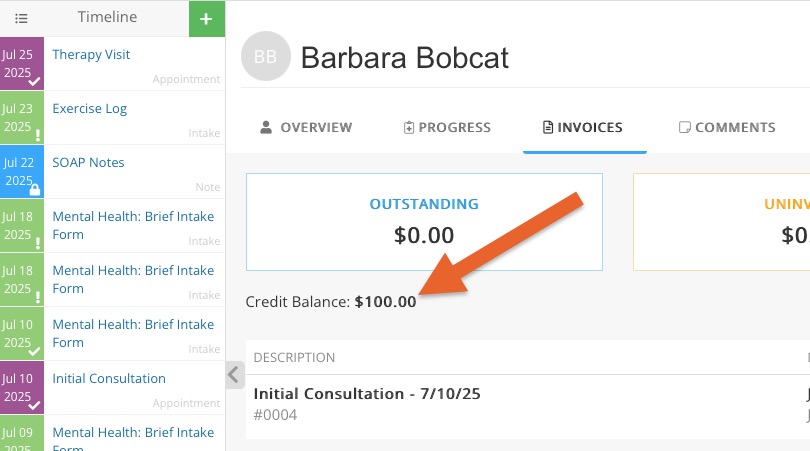
Task: Click the Jul 23 green date marker
Action: (x=22, y=118)
